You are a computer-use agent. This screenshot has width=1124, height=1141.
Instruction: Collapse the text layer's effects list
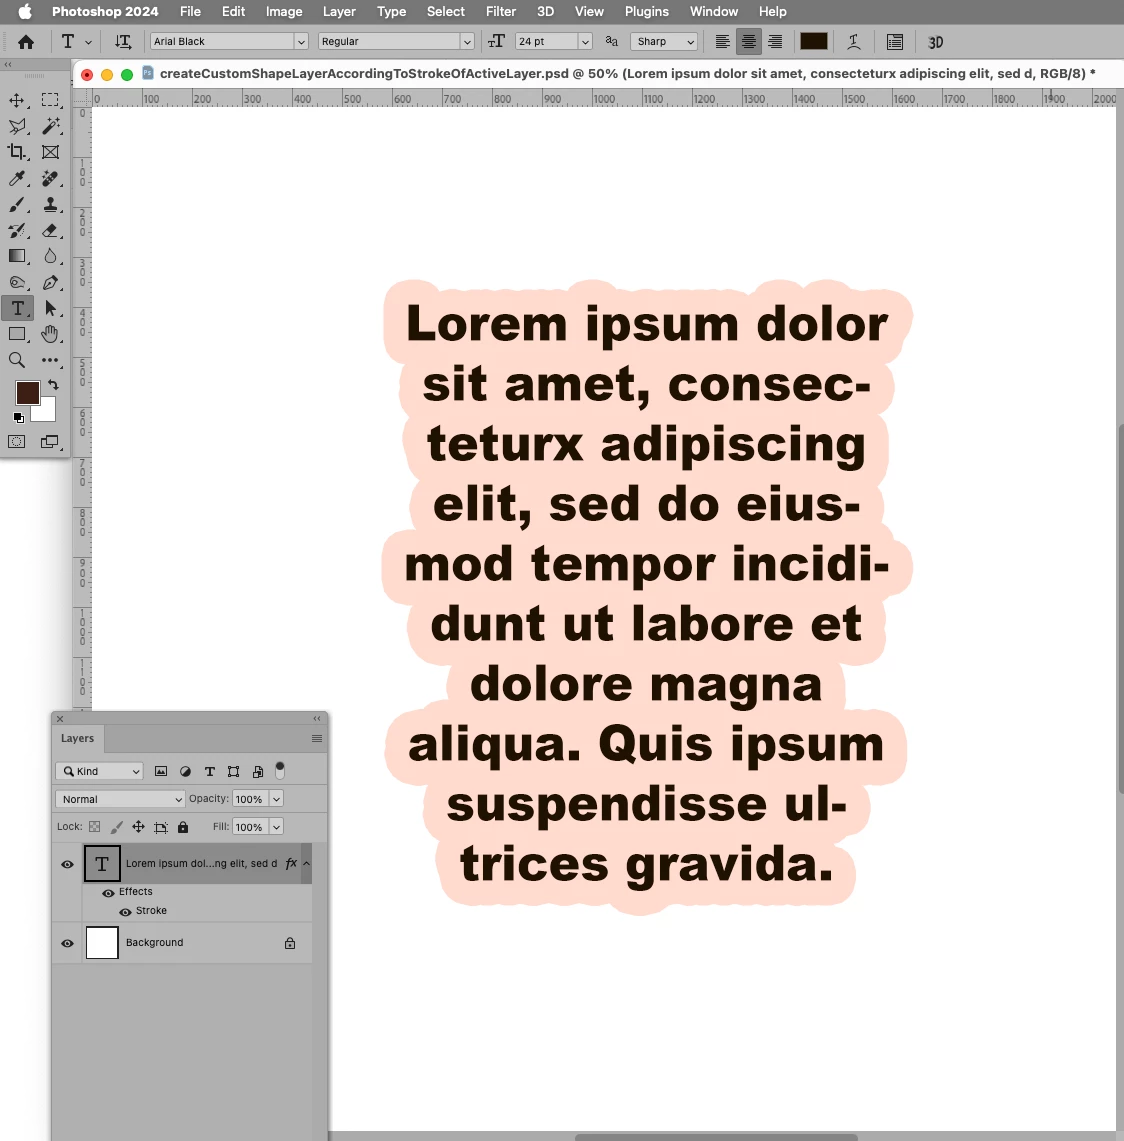click(x=306, y=864)
